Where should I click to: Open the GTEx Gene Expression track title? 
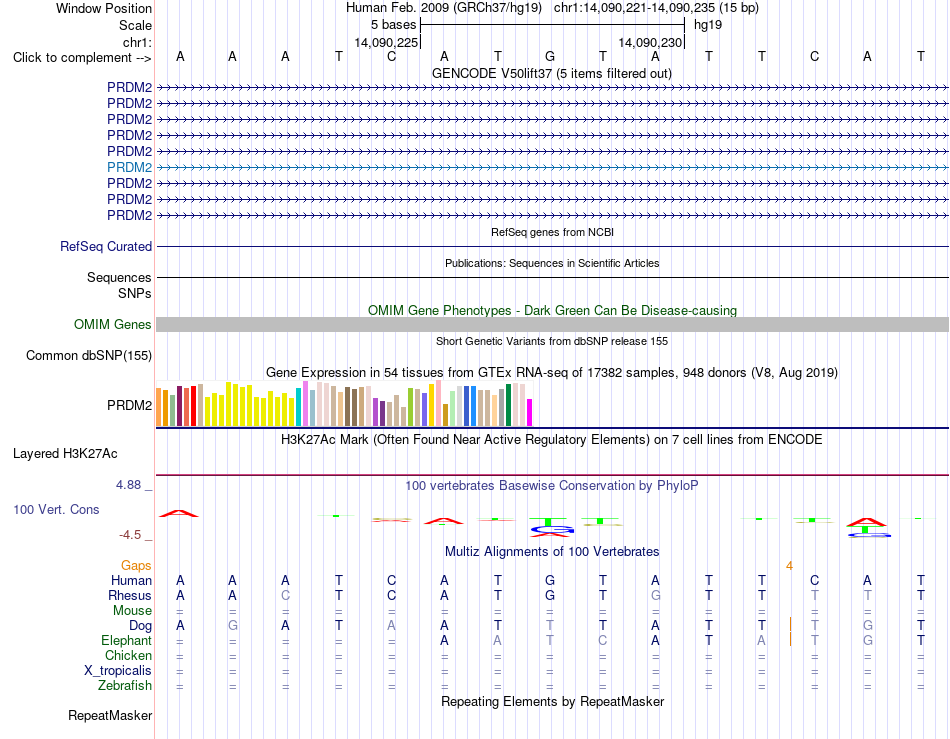pos(552,373)
